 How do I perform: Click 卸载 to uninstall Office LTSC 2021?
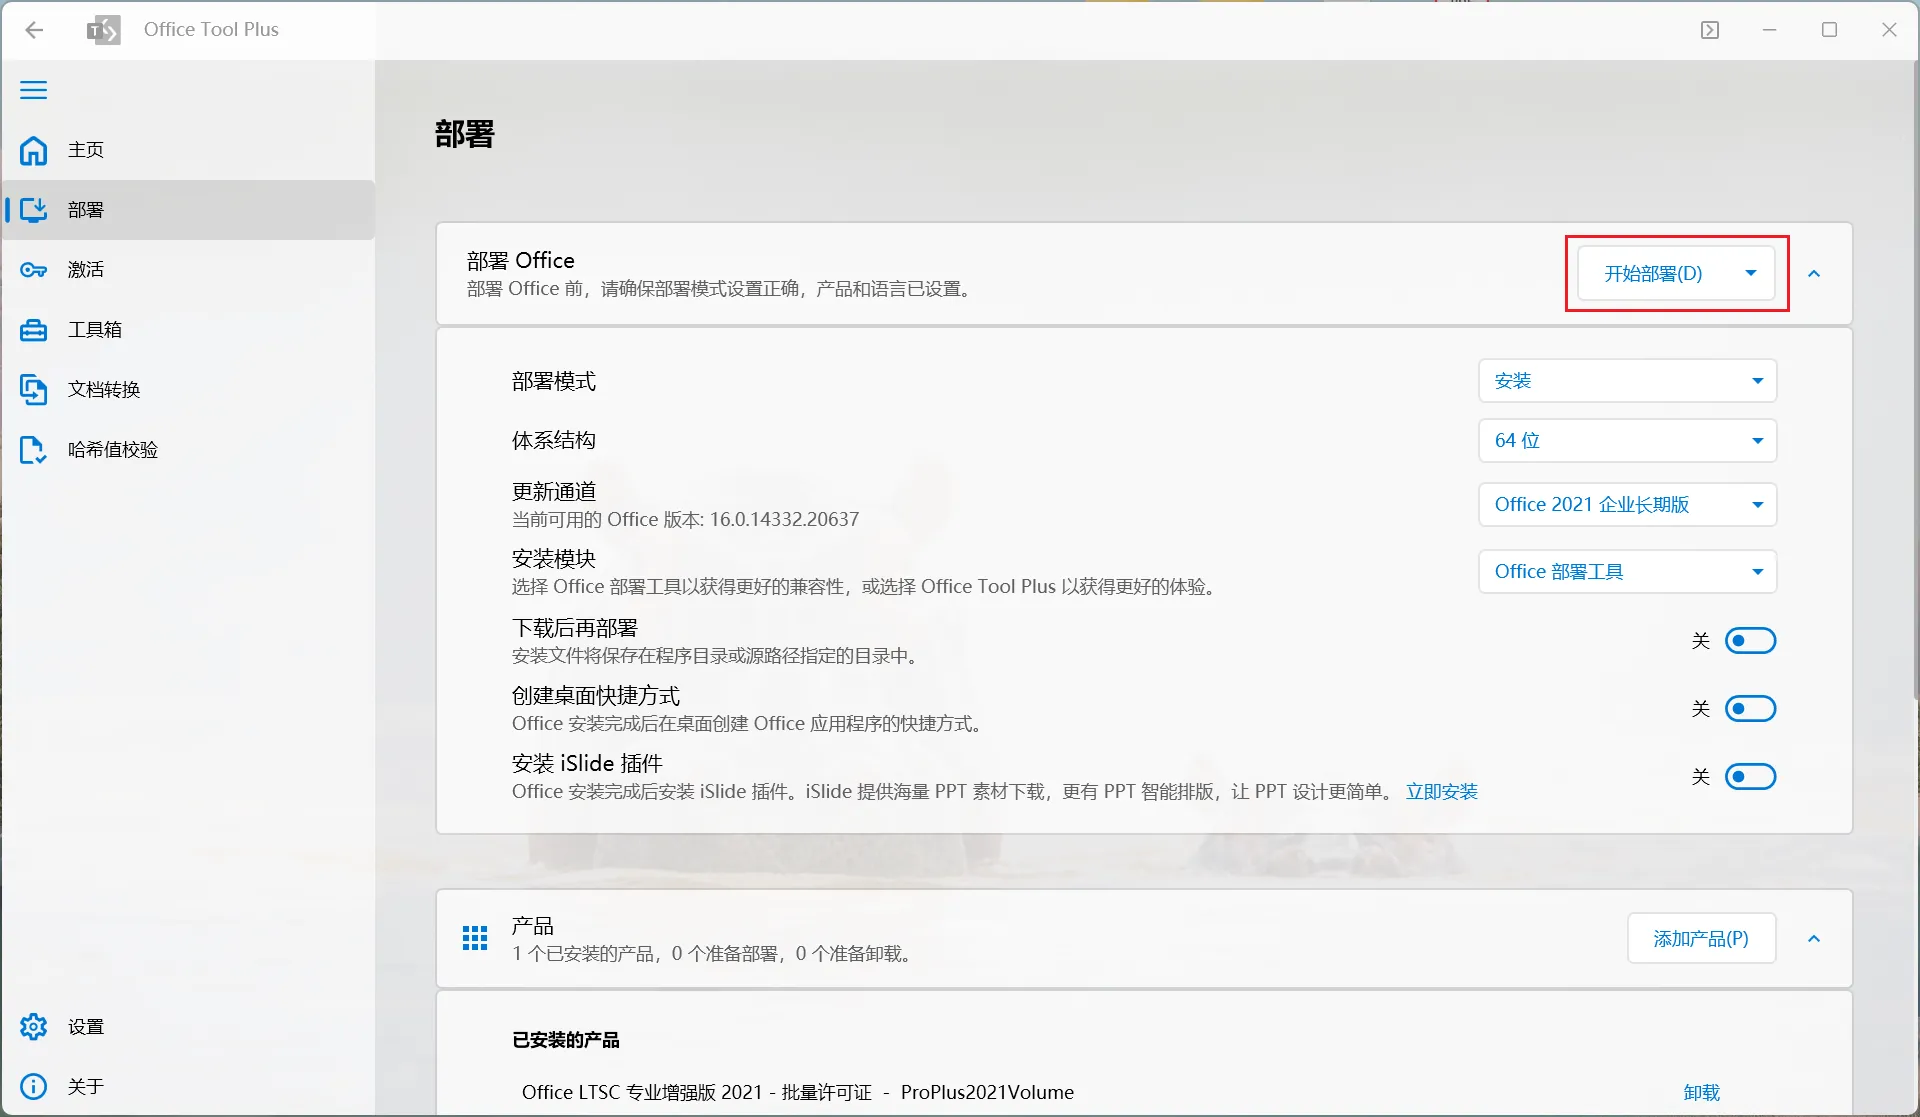[x=1700, y=1092]
